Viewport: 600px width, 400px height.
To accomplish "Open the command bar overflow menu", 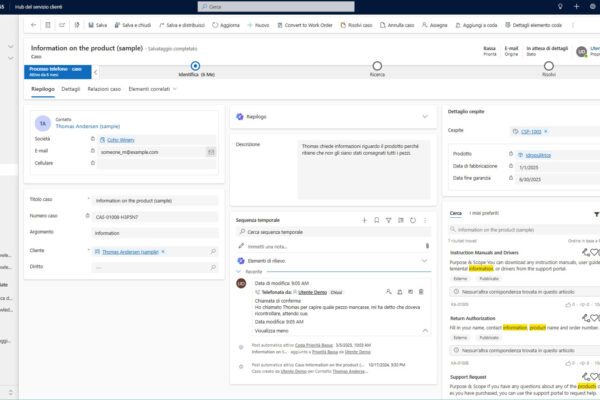I will 573,25.
